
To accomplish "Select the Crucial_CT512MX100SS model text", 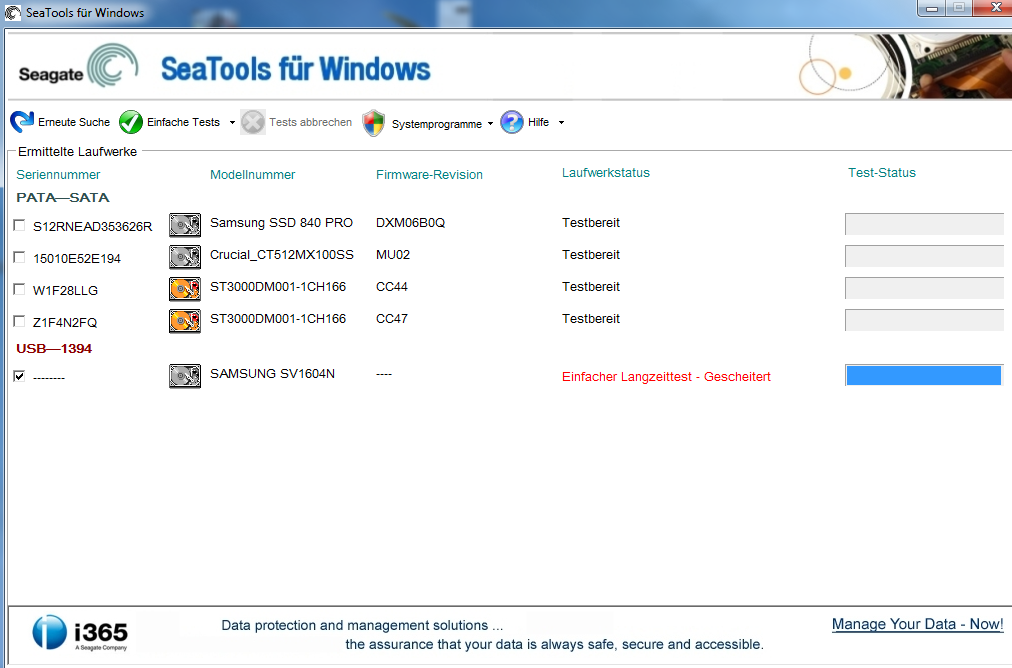I will point(281,255).
